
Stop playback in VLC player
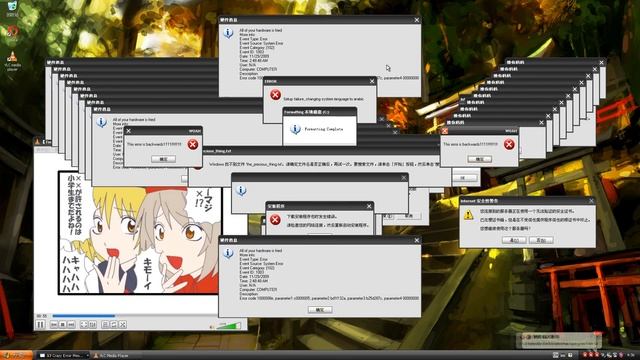(62, 325)
